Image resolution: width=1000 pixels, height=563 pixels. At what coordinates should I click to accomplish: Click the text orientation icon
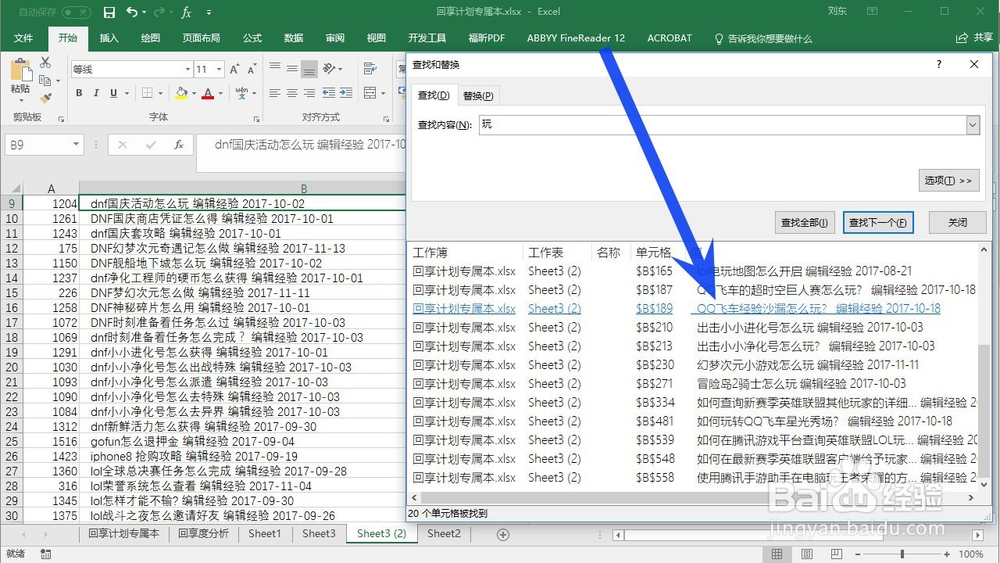pyautogui.click(x=329, y=68)
